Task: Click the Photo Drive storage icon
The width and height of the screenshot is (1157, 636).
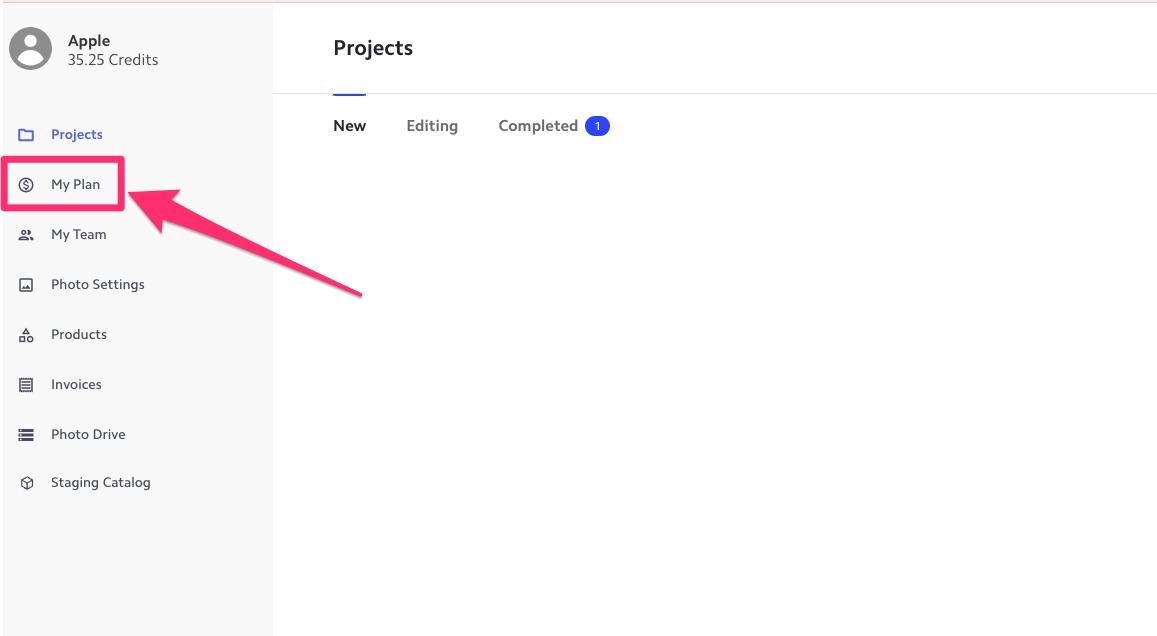Action: [x=26, y=435]
